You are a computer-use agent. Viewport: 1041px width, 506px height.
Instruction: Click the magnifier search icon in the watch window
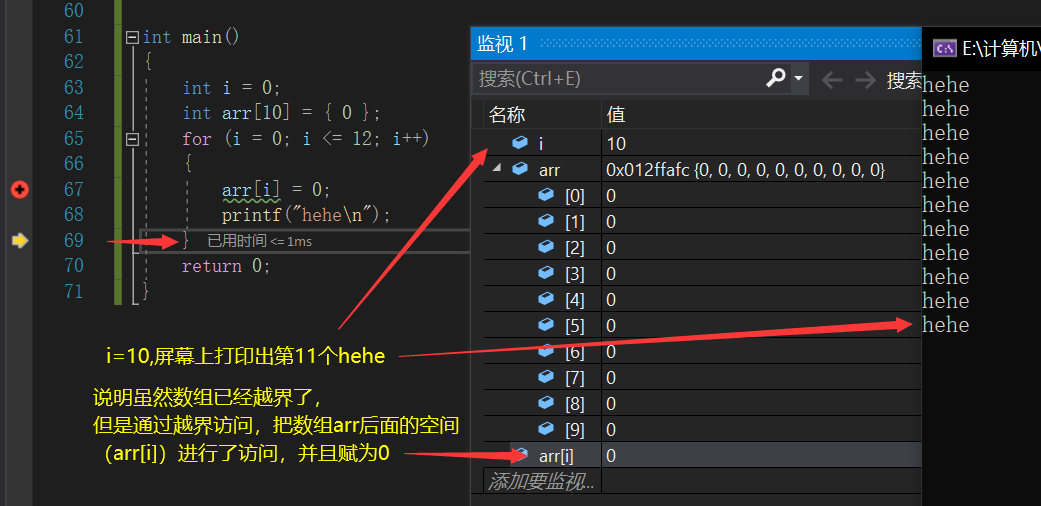point(776,78)
